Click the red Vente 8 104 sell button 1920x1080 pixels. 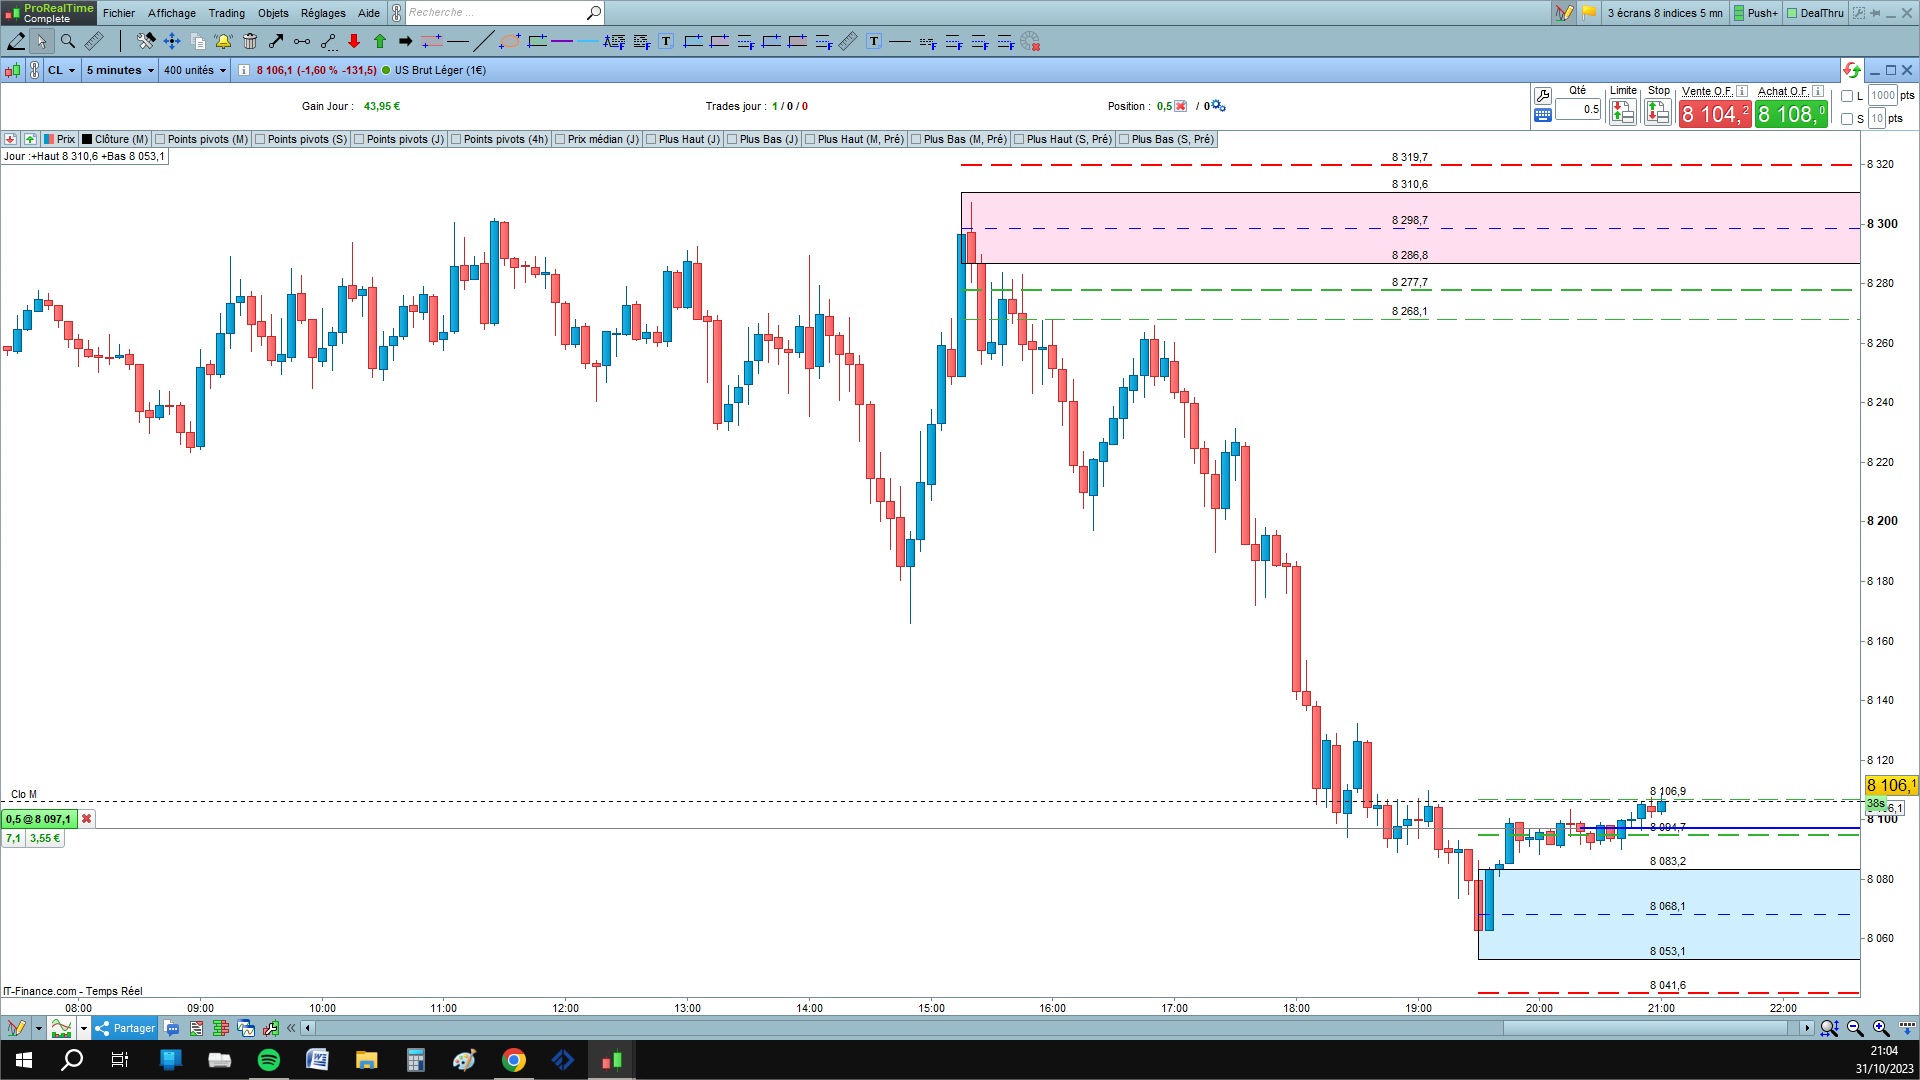(x=1715, y=114)
